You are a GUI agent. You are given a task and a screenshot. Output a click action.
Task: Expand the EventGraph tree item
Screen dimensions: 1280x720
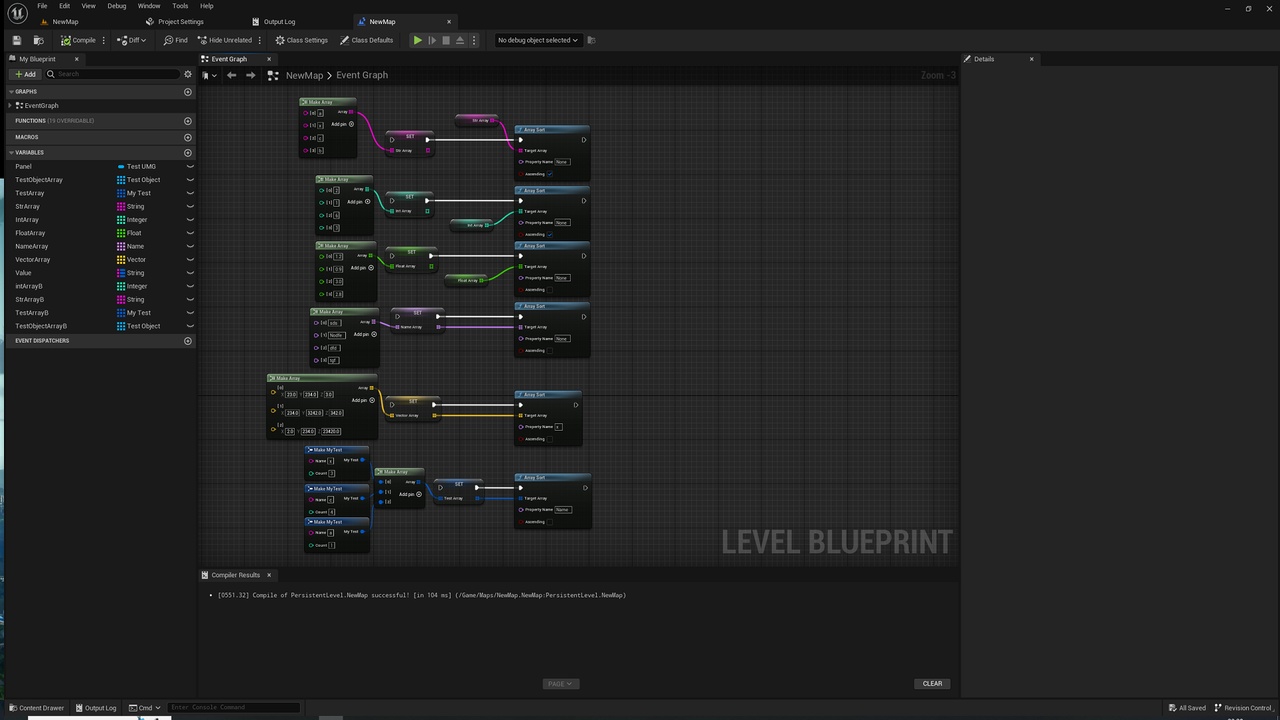tap(10, 105)
